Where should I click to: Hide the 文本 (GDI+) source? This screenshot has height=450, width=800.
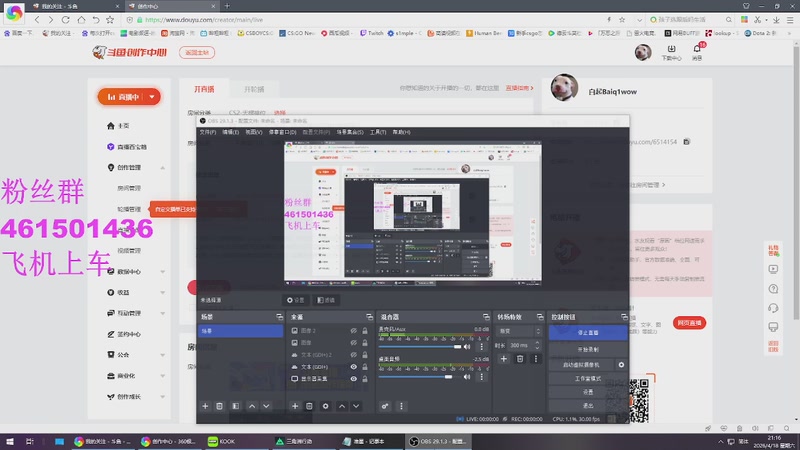click(x=353, y=367)
